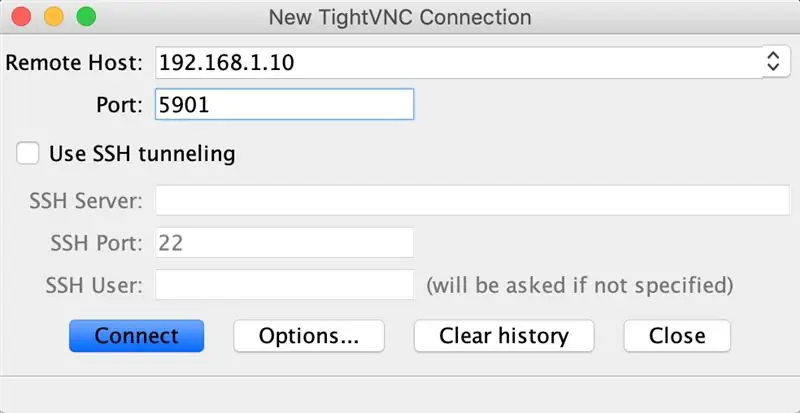Click the Use SSH tunneling label text
The image size is (800, 413).
point(142,154)
